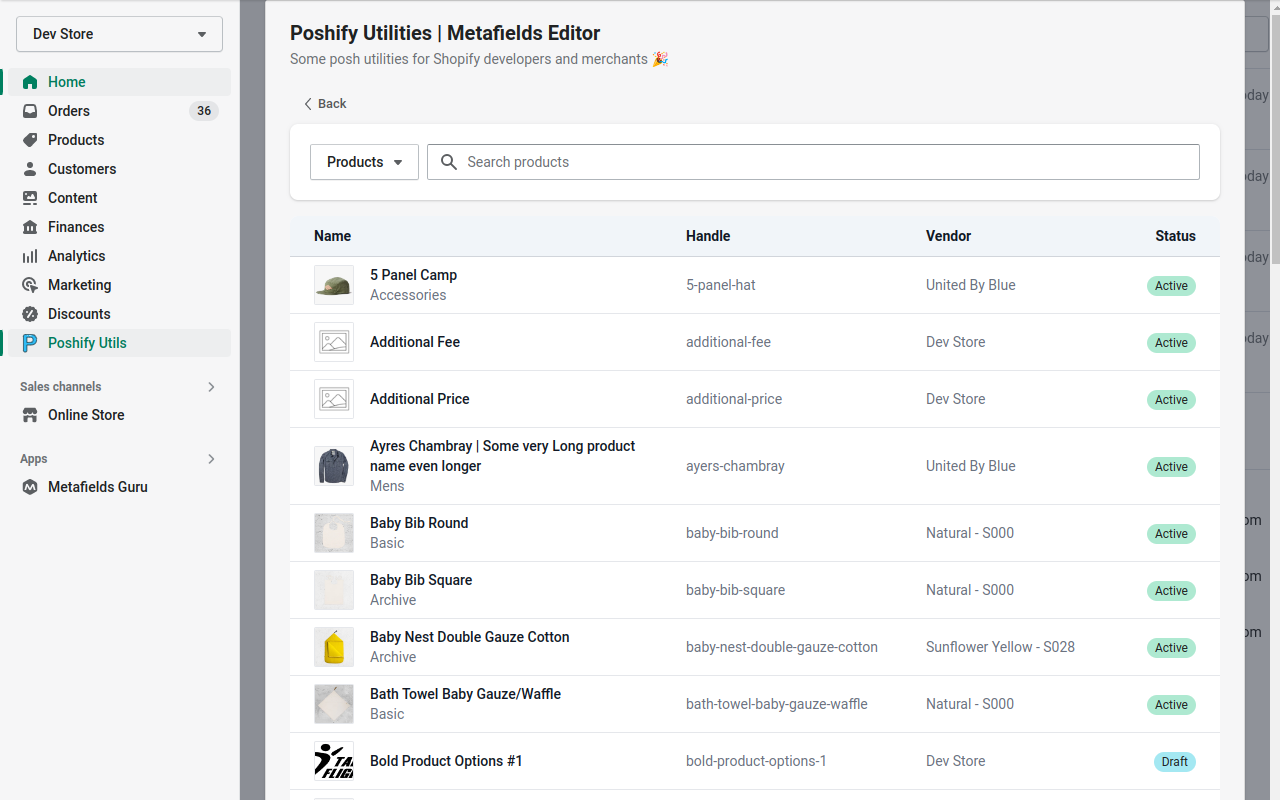Click the Orders inbox icon
1280x800 pixels.
[30, 111]
